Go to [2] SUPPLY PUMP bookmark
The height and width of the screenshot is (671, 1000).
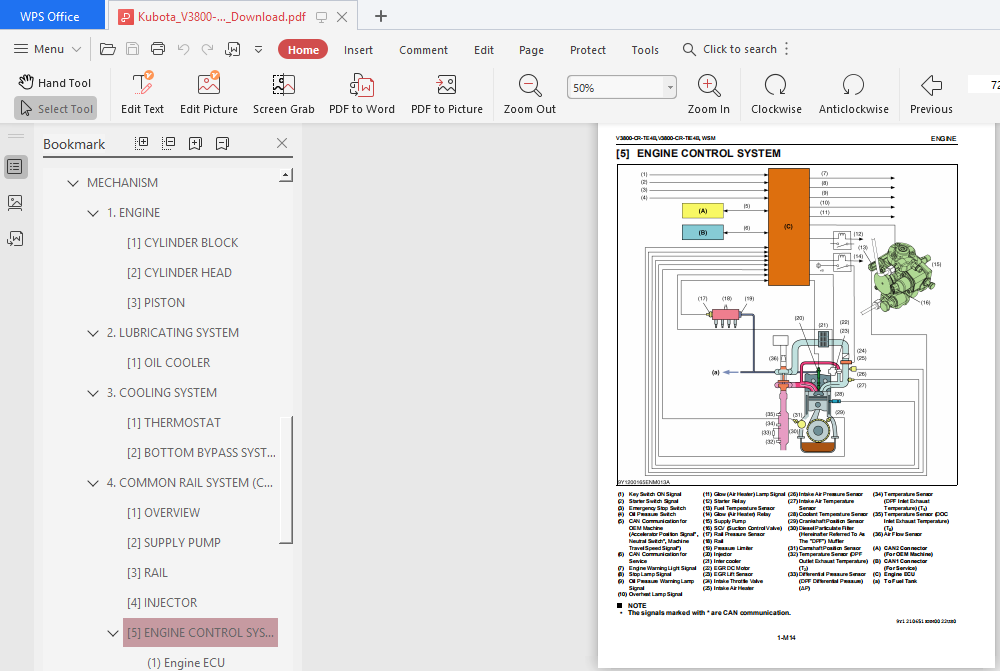click(x=173, y=542)
